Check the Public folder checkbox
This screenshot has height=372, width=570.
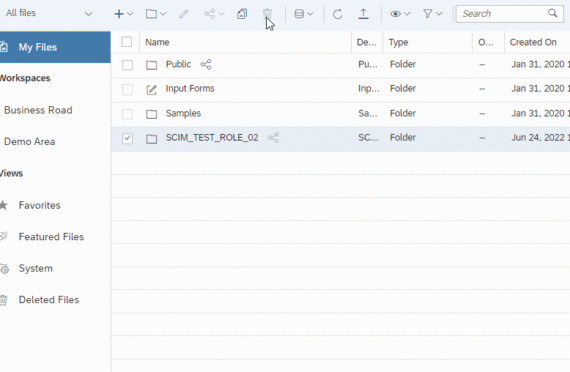point(127,65)
